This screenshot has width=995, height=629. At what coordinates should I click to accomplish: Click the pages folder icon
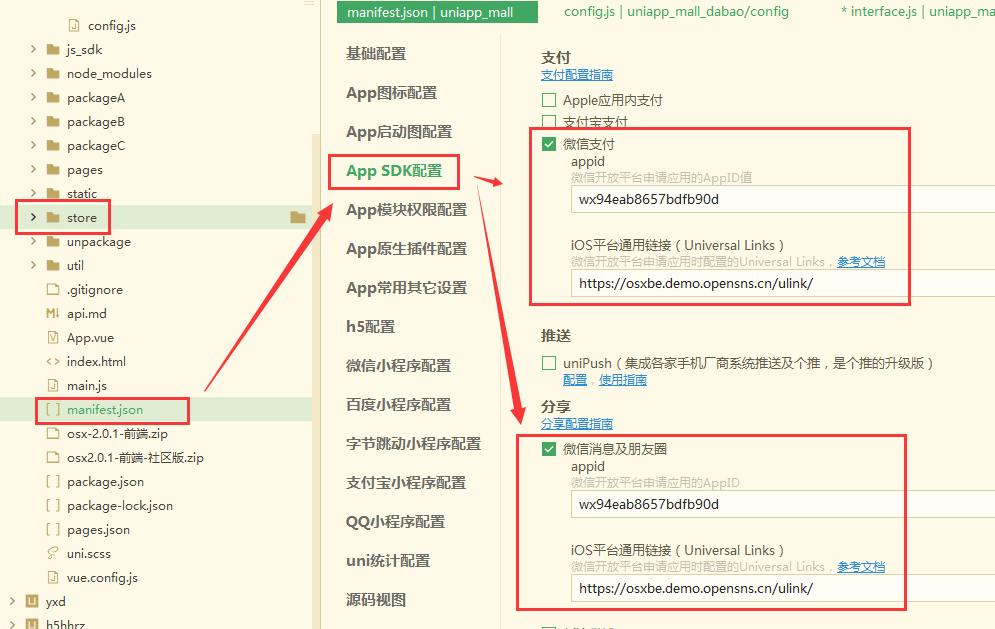(53, 169)
